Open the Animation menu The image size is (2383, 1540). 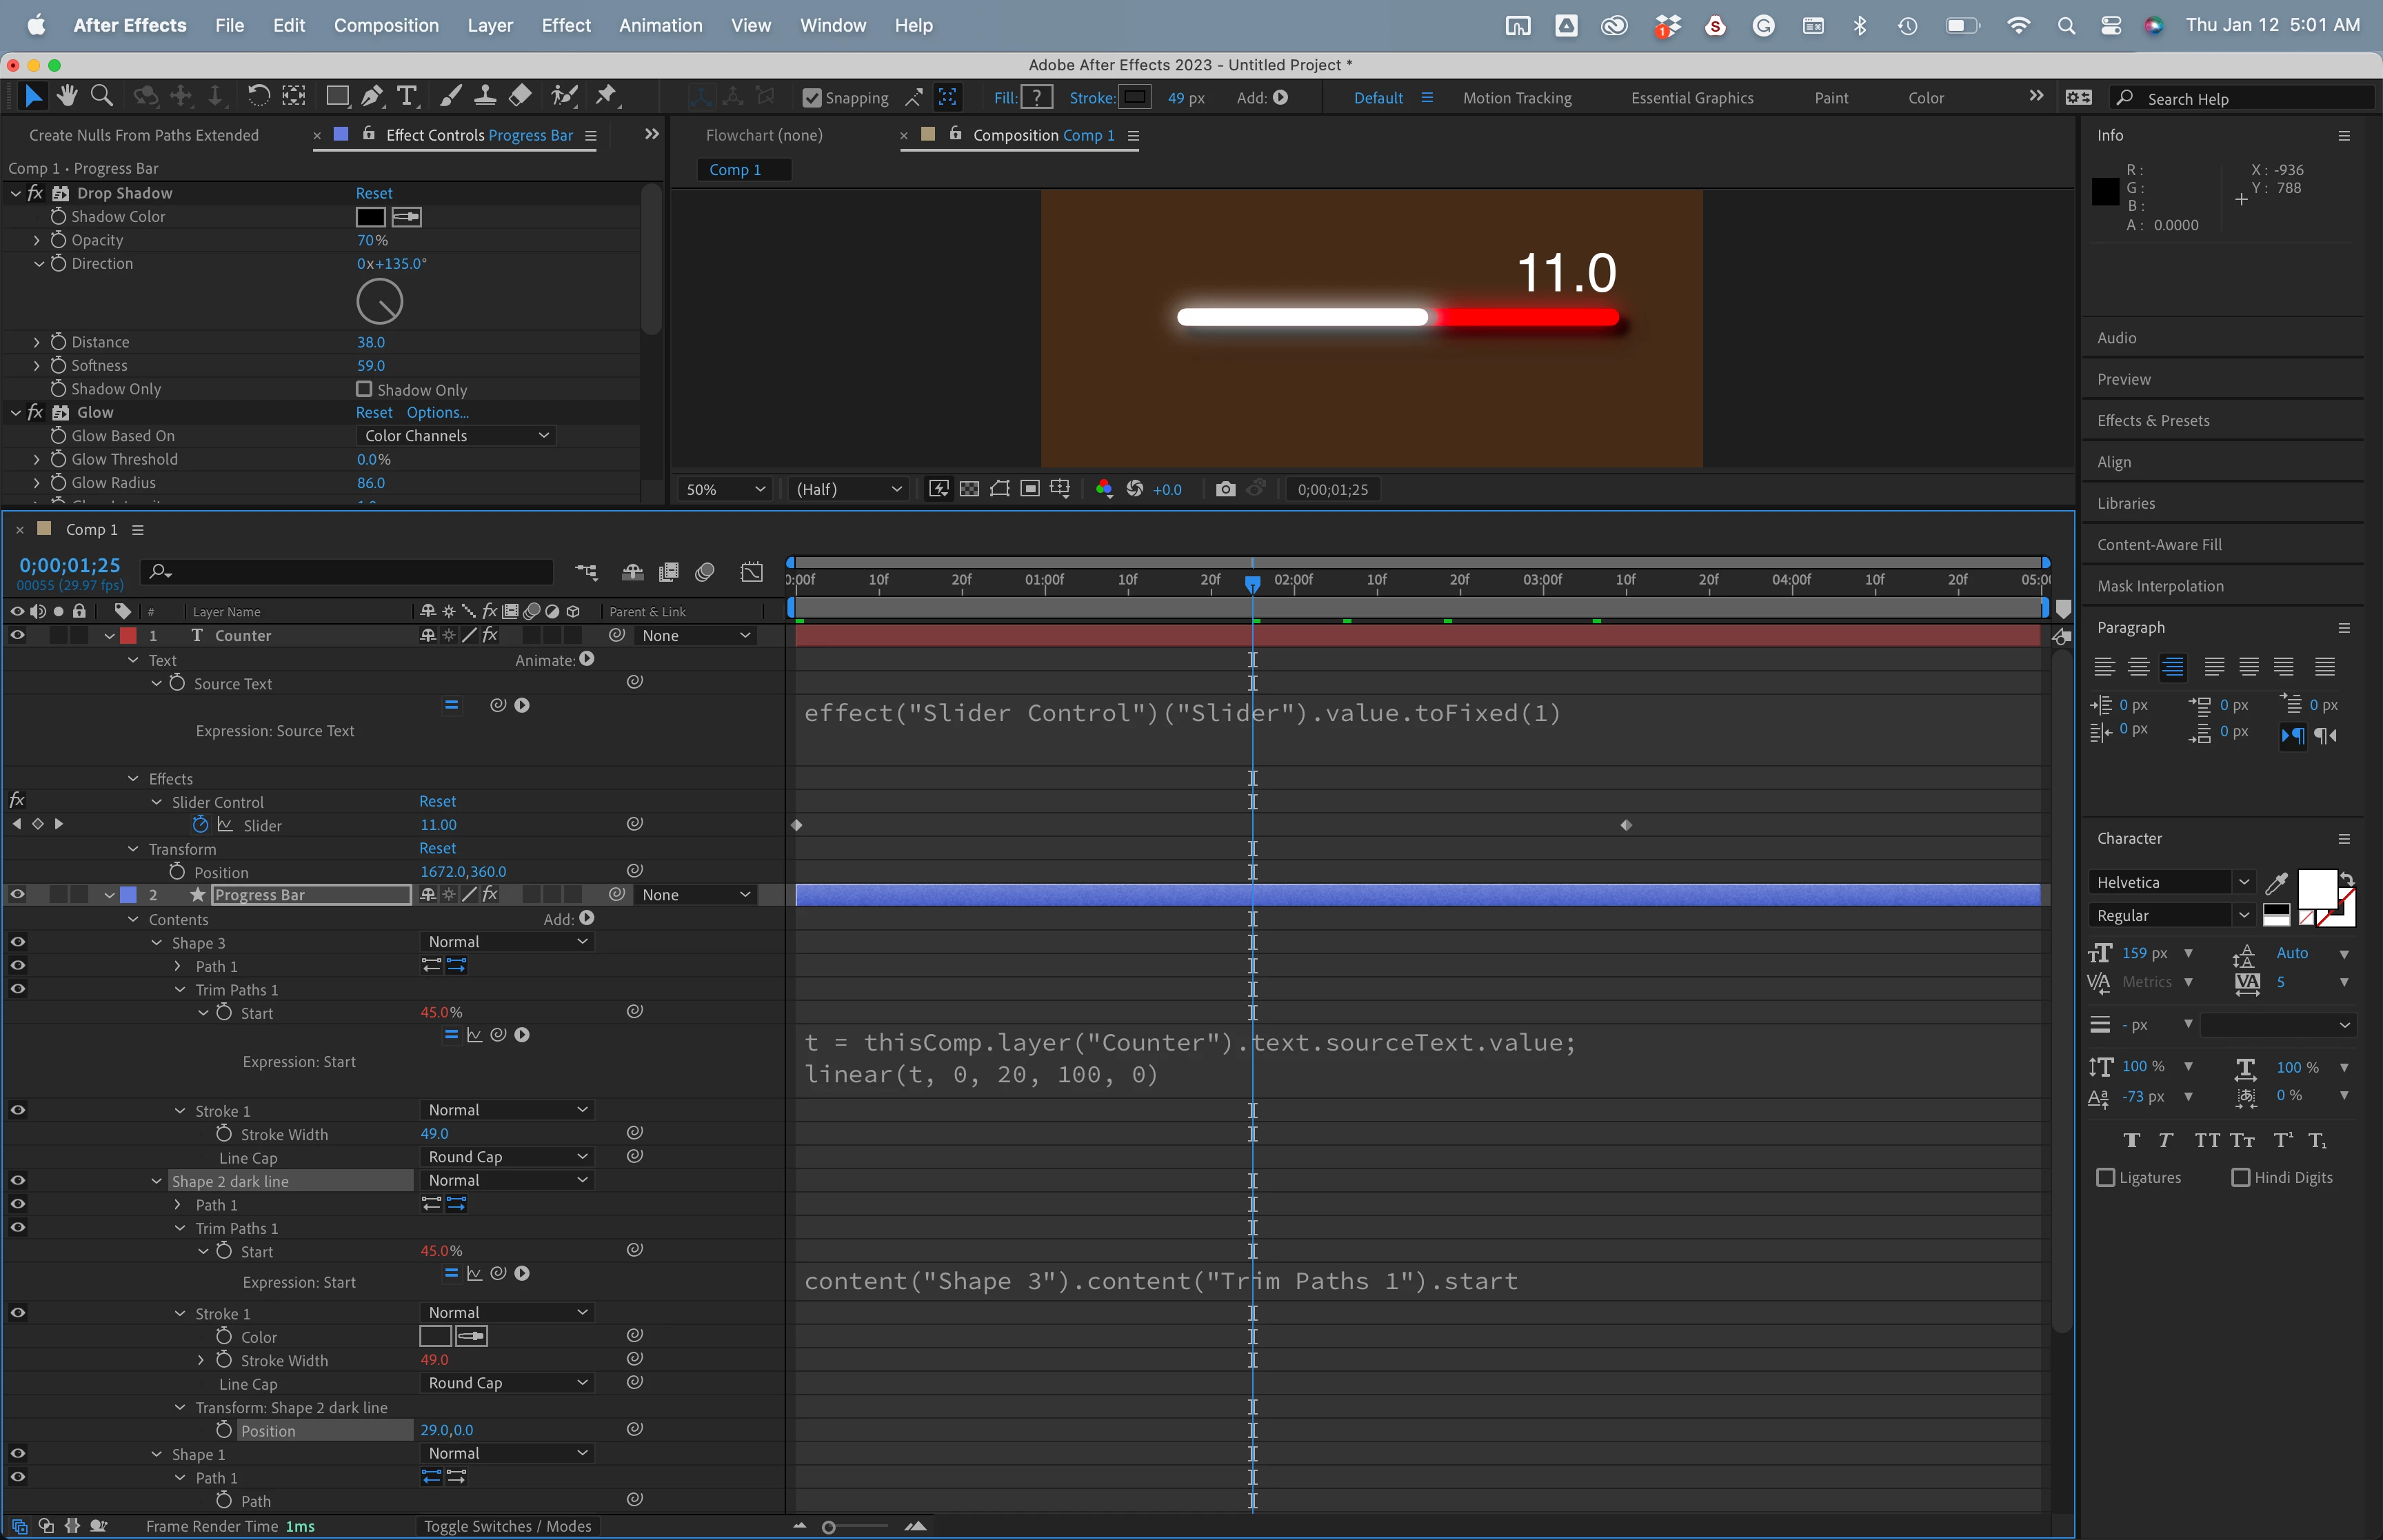(x=660, y=25)
